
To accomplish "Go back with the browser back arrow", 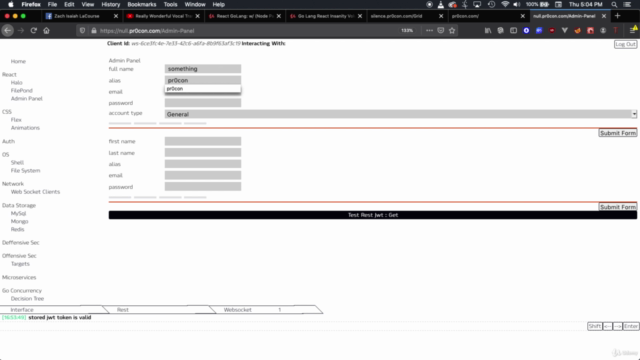I will [8, 31].
